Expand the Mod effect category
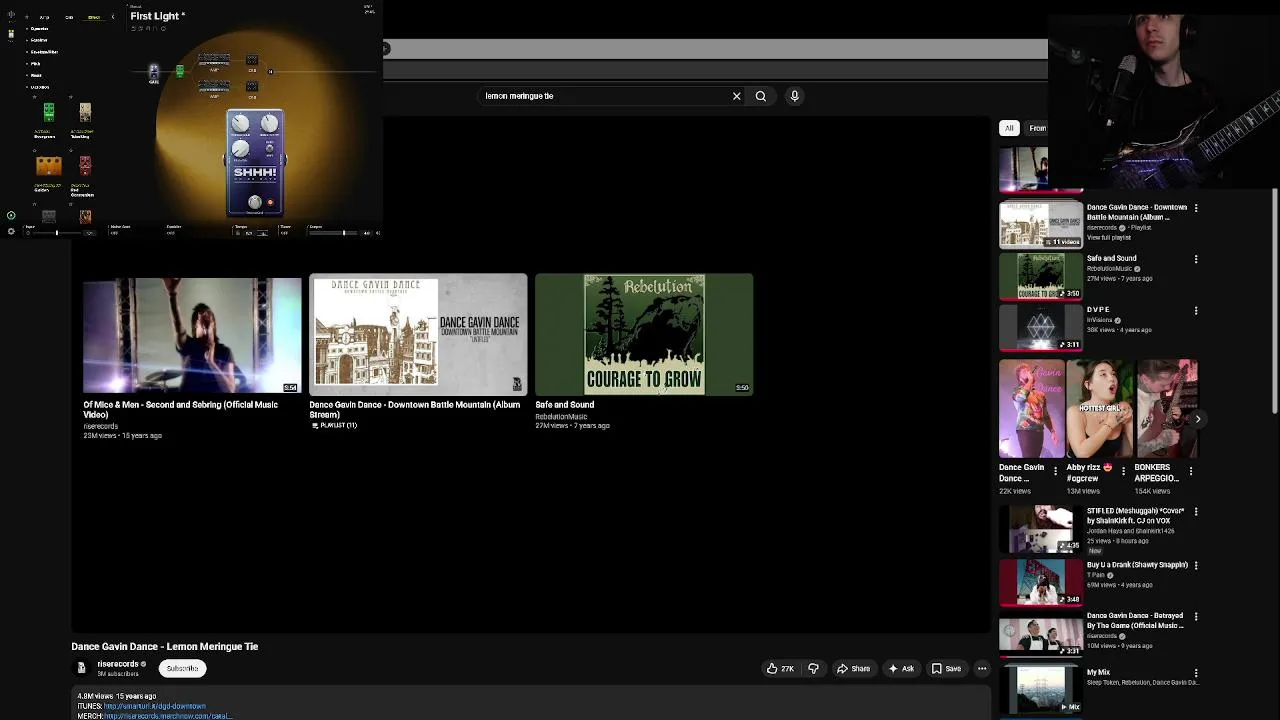Viewport: 1280px width, 720px height. point(36,75)
